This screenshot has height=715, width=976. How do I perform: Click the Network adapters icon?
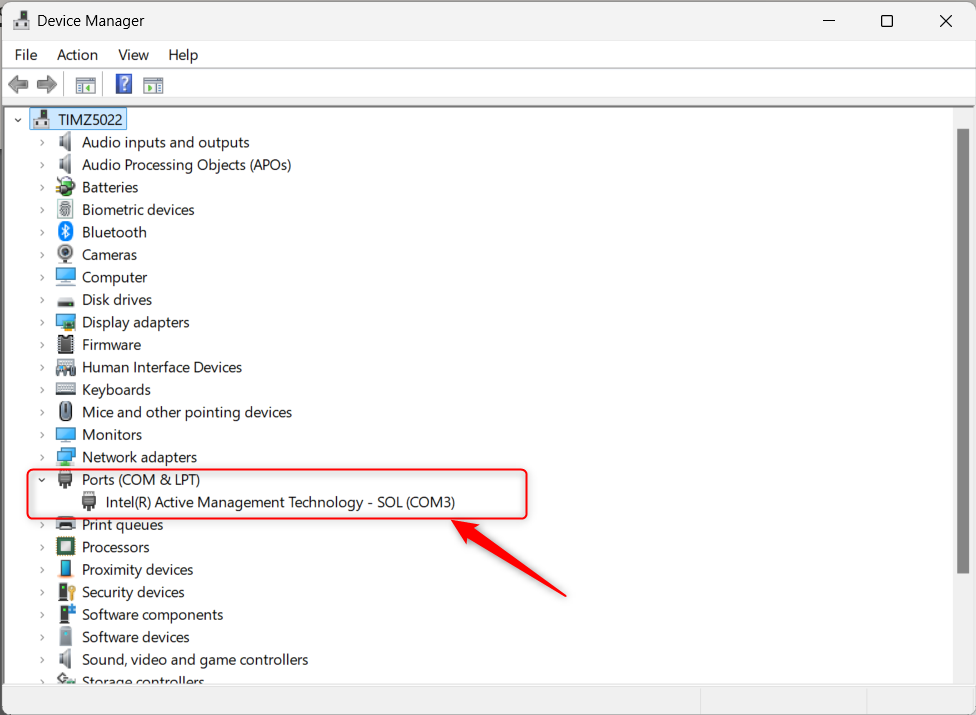pyautogui.click(x=65, y=456)
